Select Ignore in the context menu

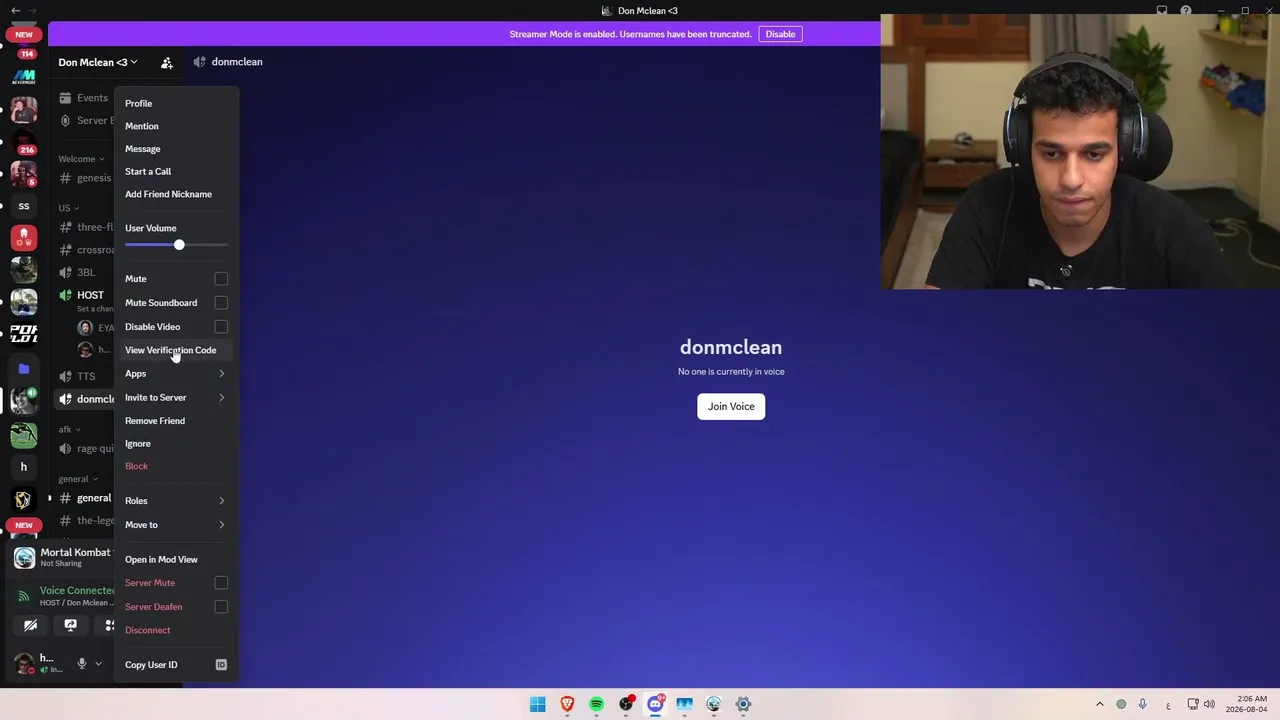tap(175, 444)
